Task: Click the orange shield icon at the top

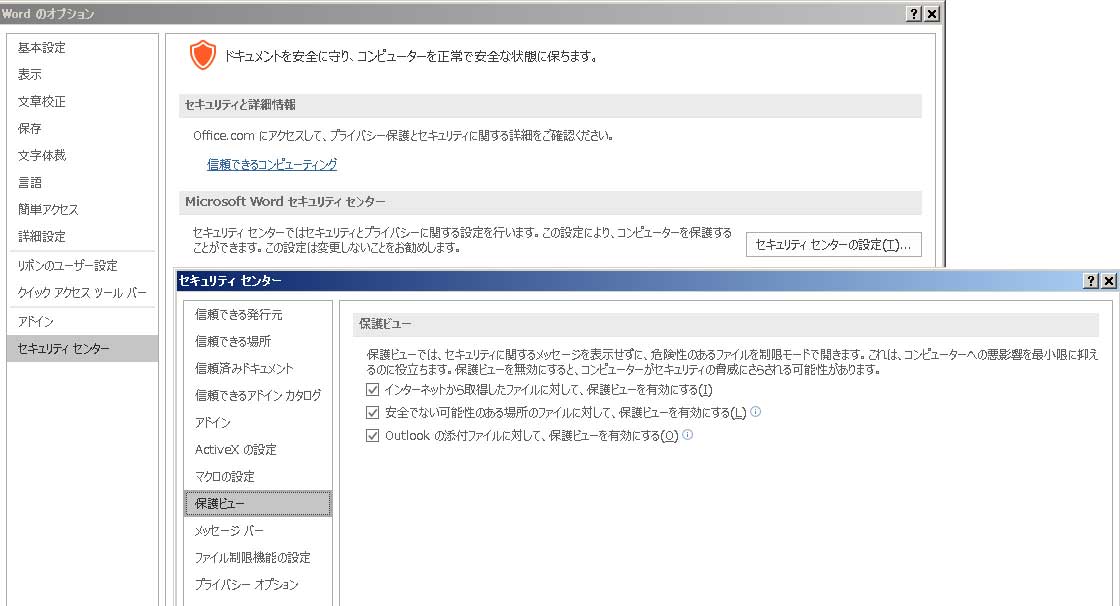Action: click(x=202, y=56)
